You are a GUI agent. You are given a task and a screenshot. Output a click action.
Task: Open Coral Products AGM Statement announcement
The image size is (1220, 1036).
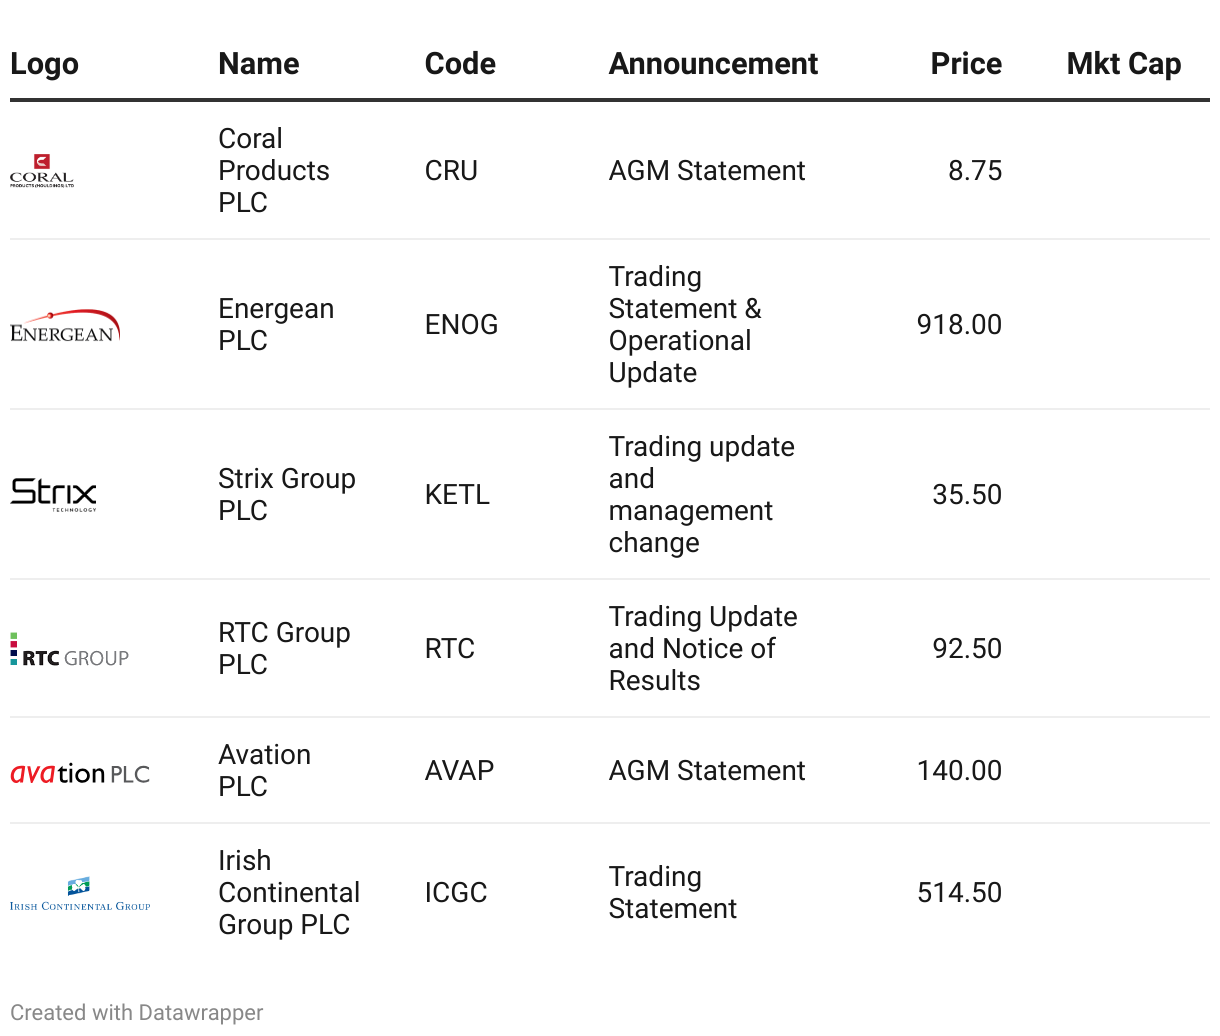(x=706, y=171)
